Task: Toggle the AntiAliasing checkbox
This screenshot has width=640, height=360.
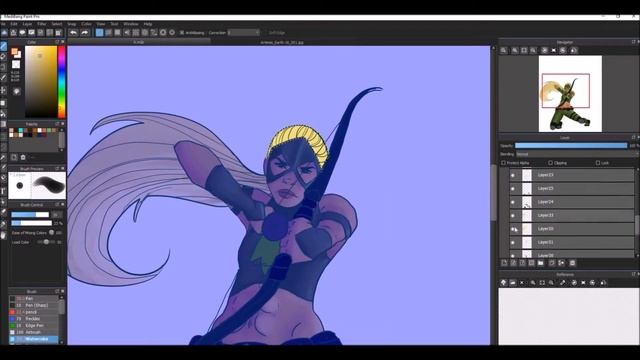Action: 182,33
